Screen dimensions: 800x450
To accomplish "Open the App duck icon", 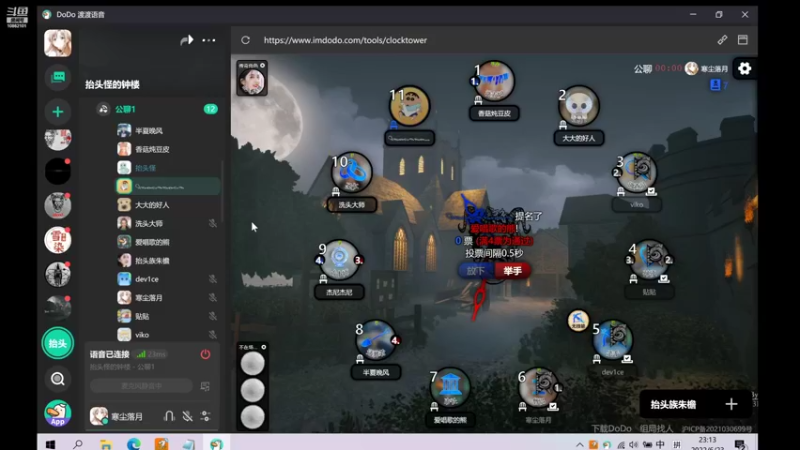I will (58, 413).
